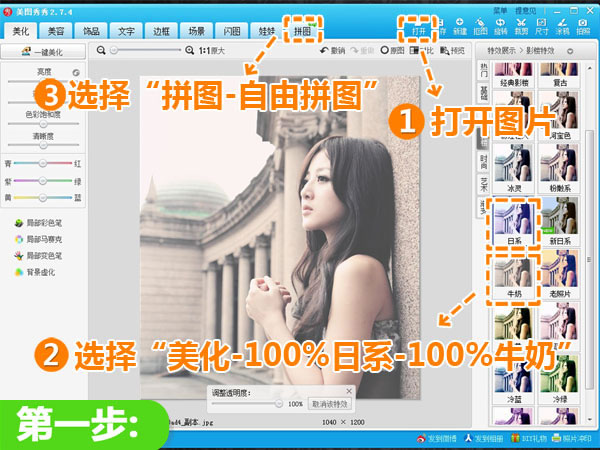The image size is (600, 450).
Task: Select the 热门 effects side tab
Action: tap(484, 71)
